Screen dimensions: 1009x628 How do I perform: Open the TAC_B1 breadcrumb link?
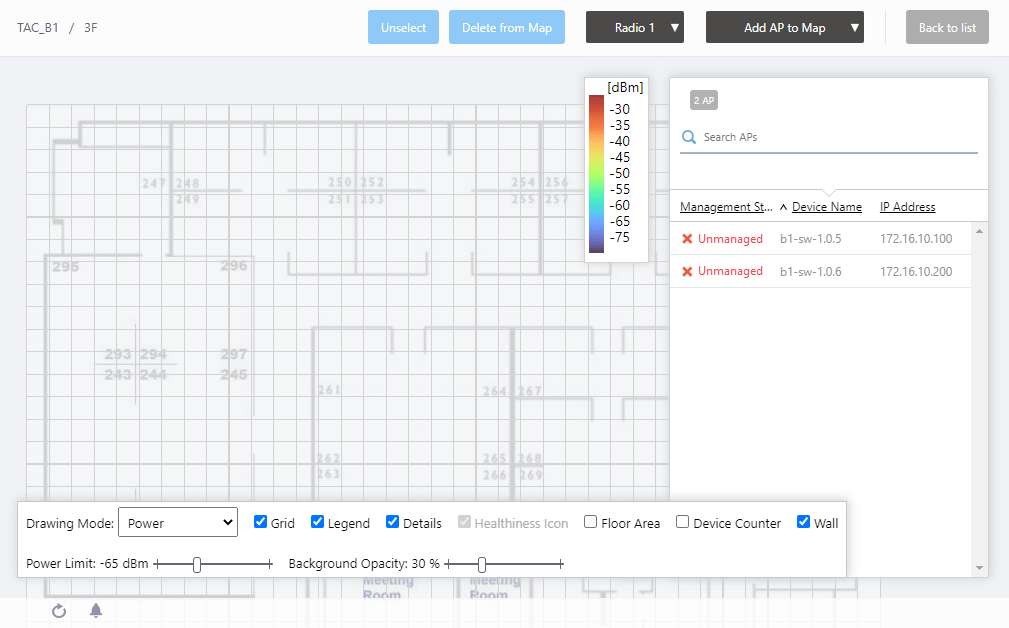tap(38, 28)
